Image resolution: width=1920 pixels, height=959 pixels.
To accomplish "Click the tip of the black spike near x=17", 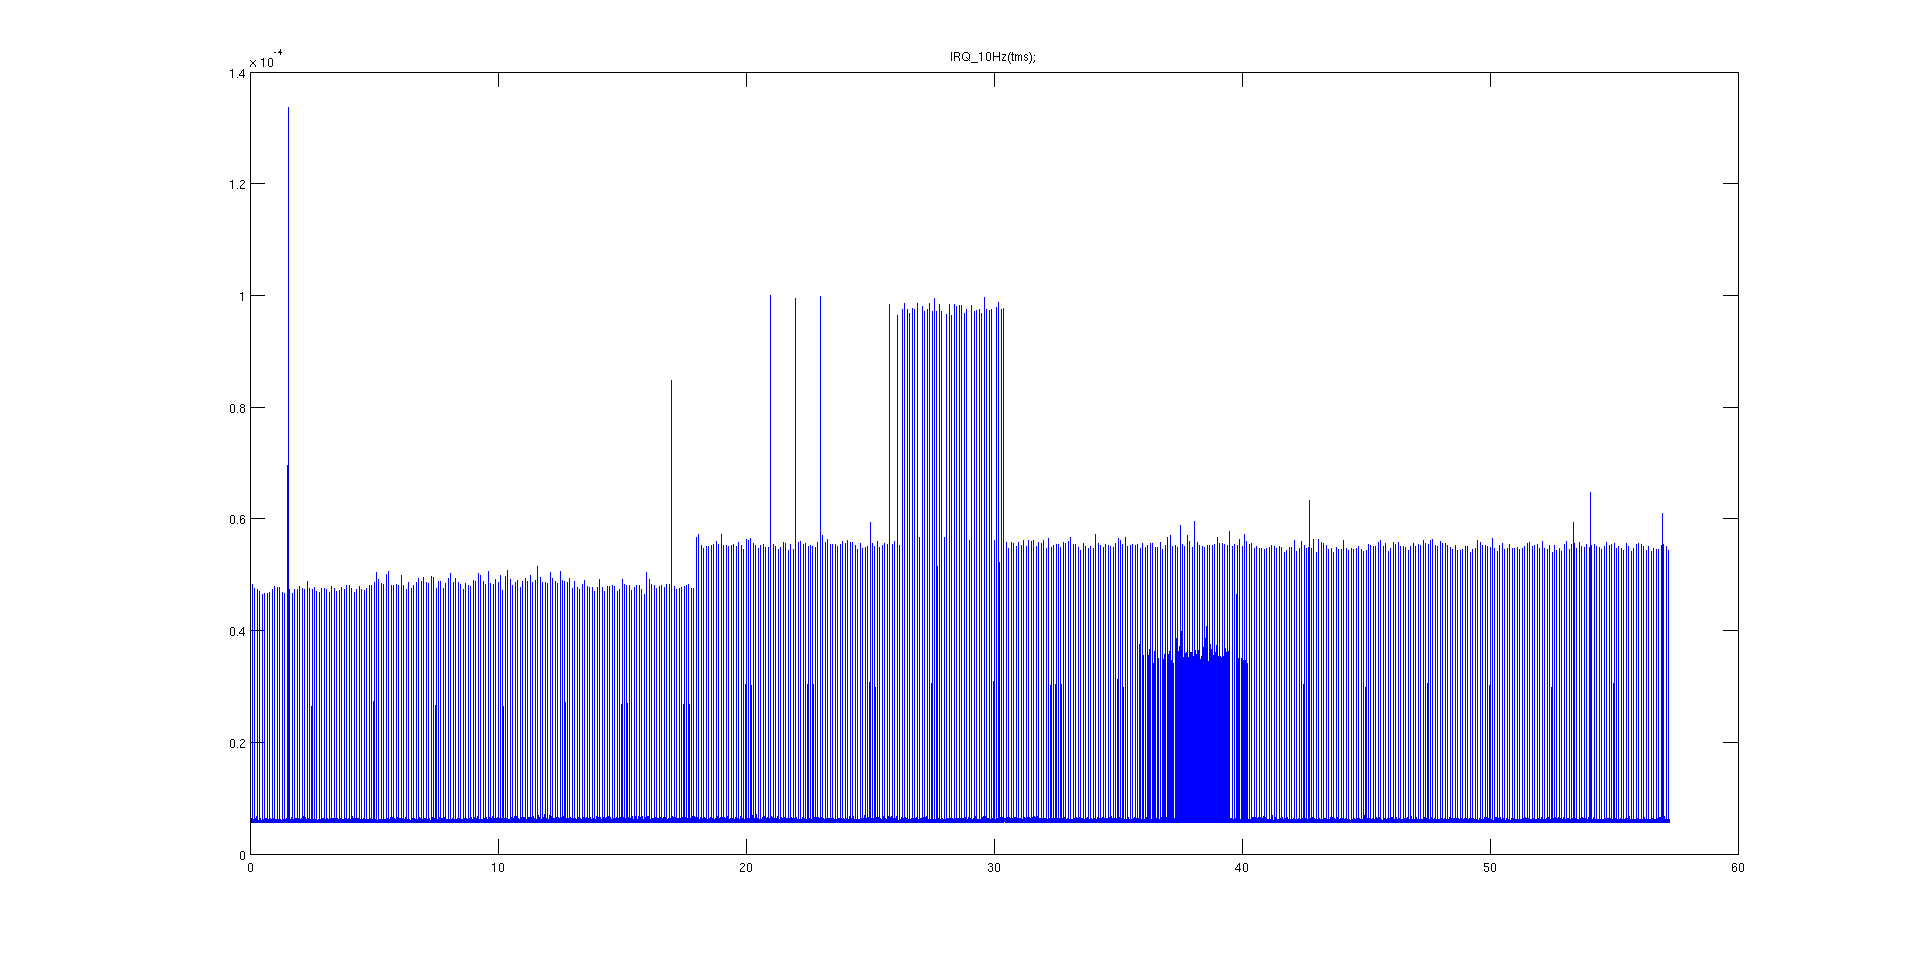I will coord(671,381).
